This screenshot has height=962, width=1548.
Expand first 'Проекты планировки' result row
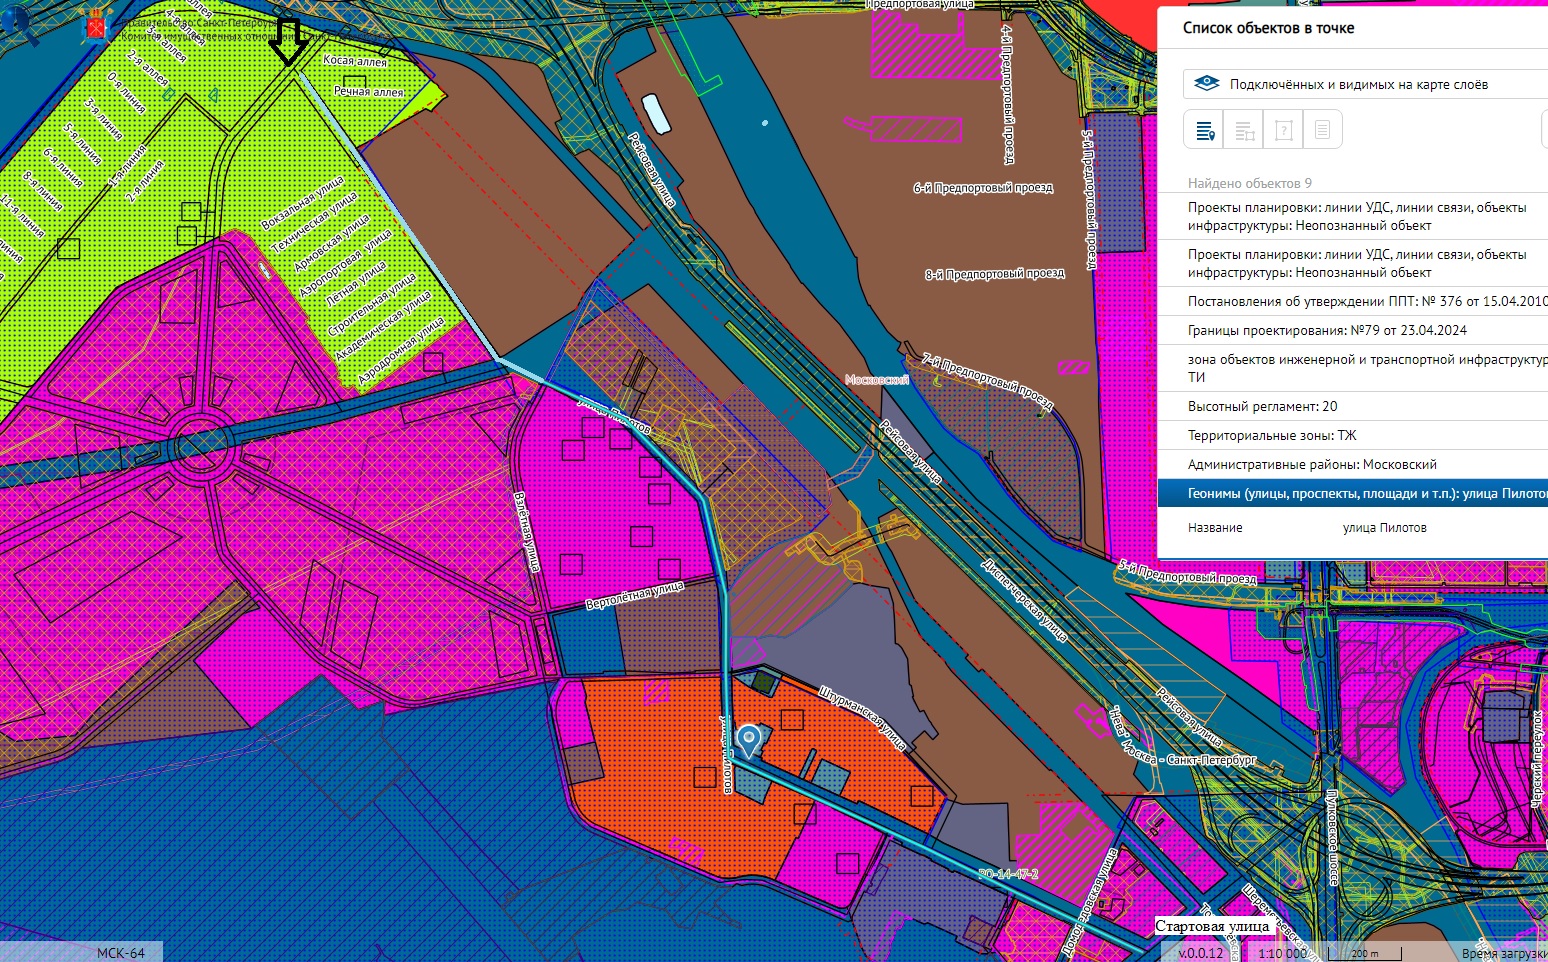[x=1356, y=216]
